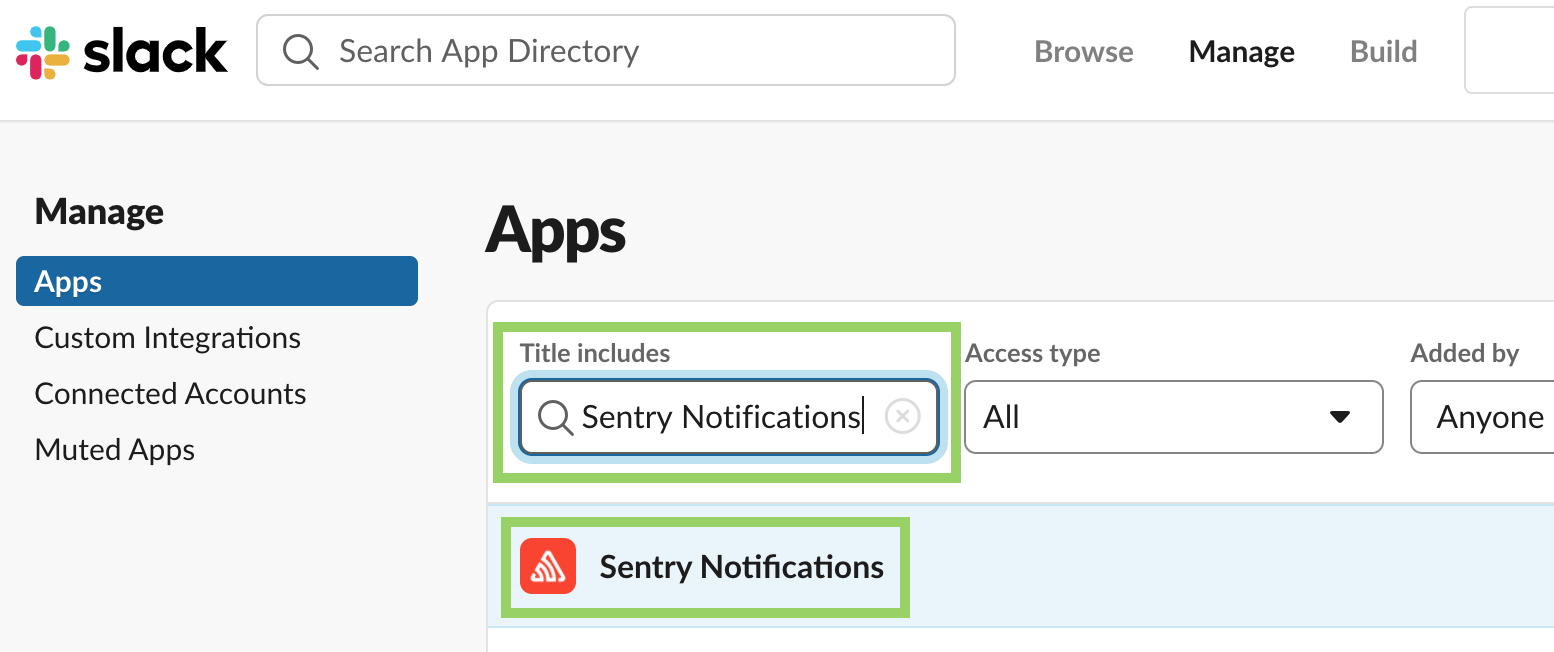Viewport: 1554px width, 652px height.
Task: Open Custom Integrations in the sidebar
Action: [168, 338]
